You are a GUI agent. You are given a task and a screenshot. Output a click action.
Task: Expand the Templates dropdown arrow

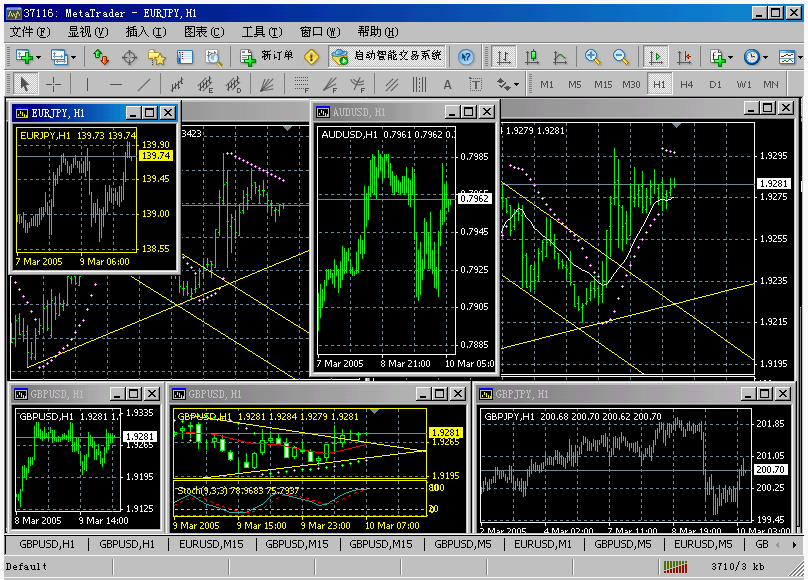(x=800, y=57)
